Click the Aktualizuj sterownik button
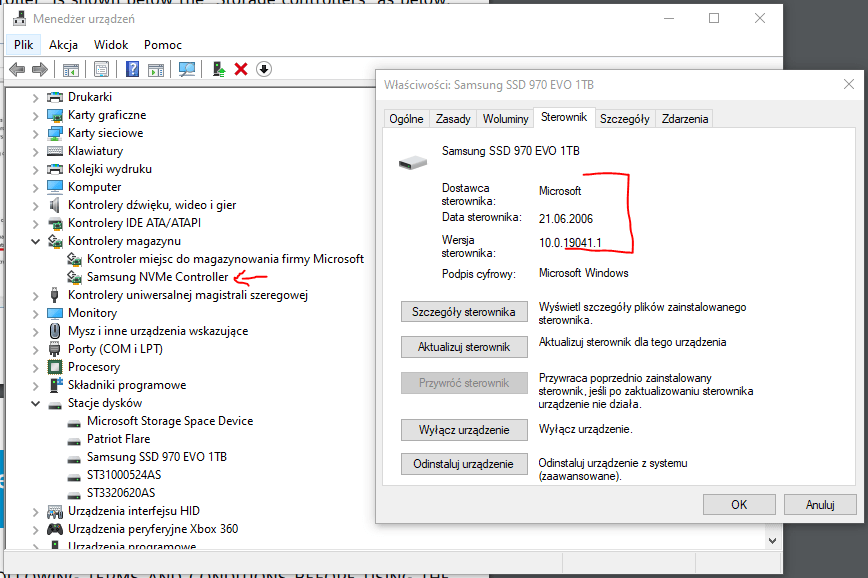The width and height of the screenshot is (868, 578). (464, 347)
